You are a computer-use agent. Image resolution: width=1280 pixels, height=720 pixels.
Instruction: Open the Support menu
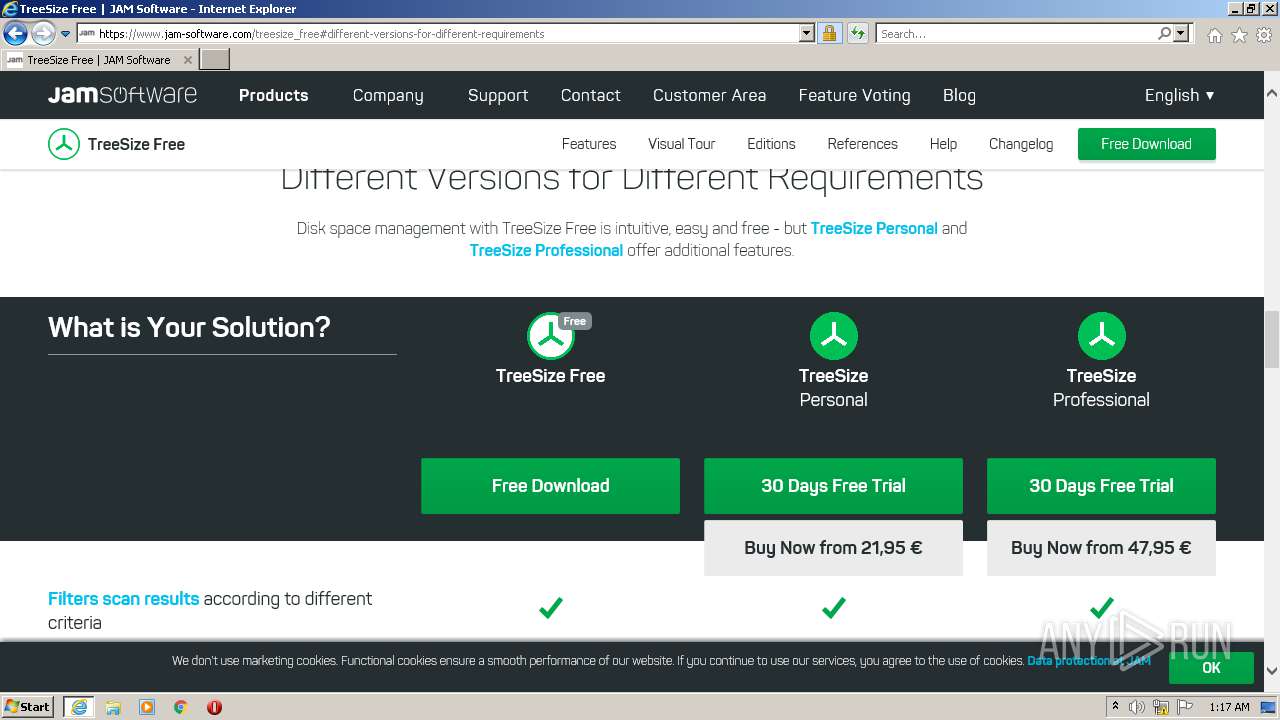[x=498, y=96]
